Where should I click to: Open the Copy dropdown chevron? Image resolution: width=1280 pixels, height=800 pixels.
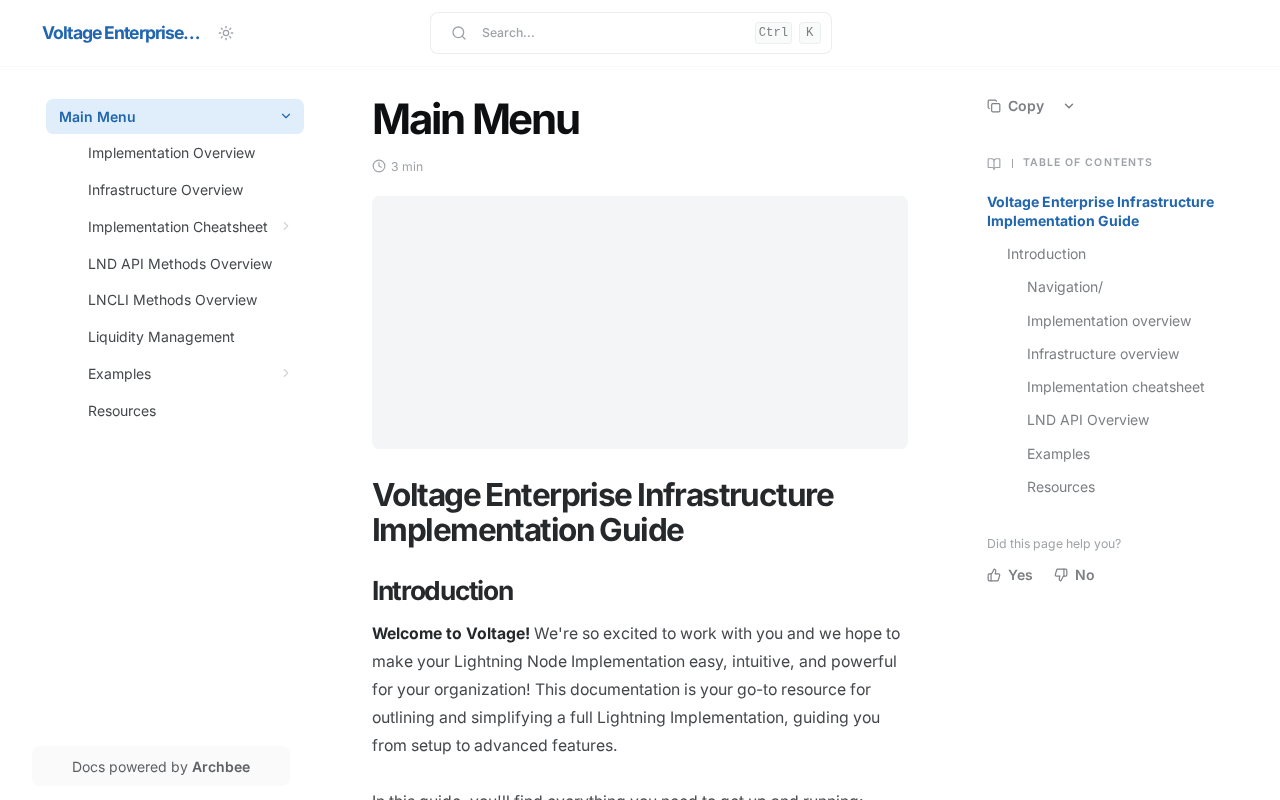pyautogui.click(x=1069, y=106)
